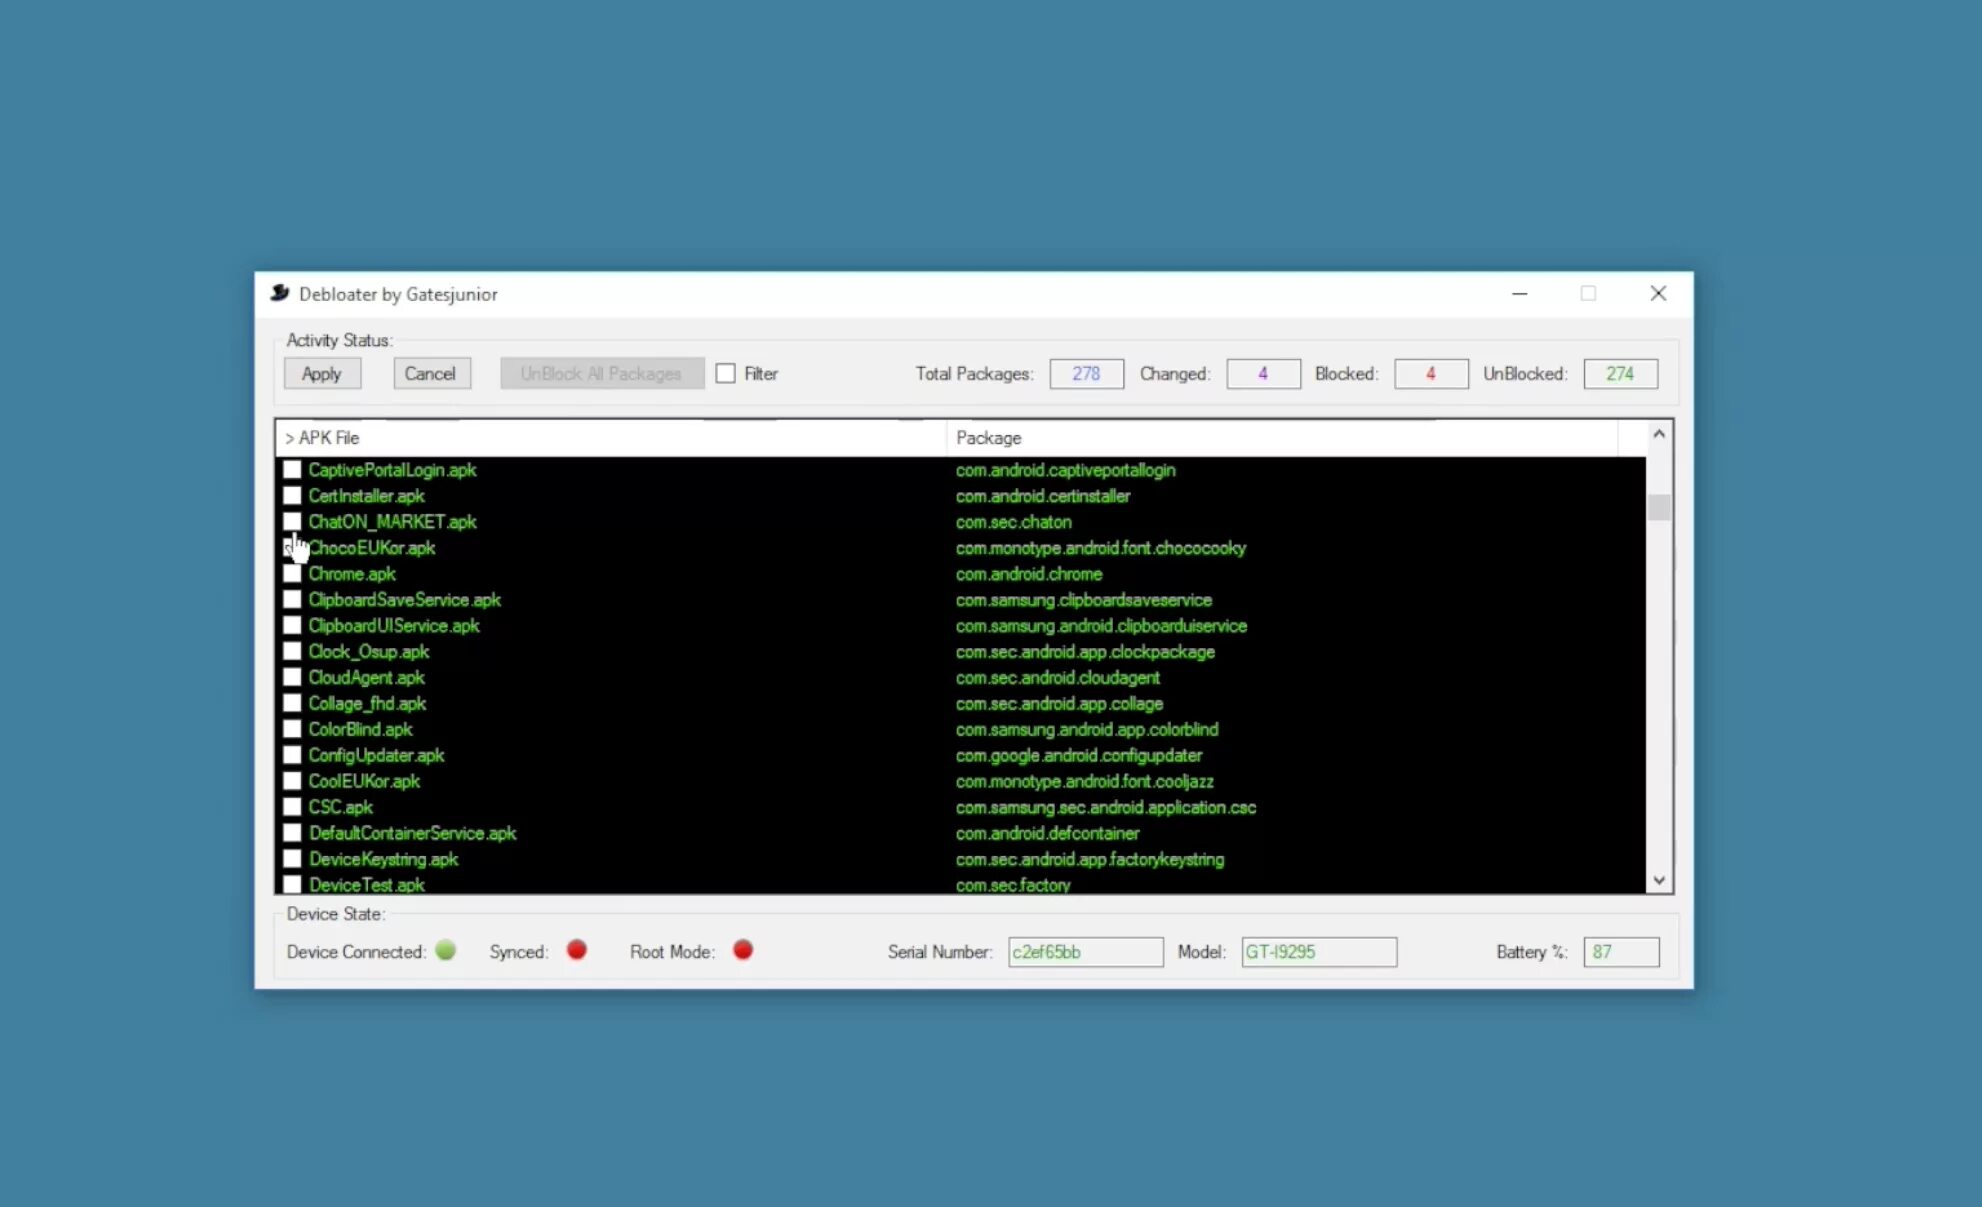Tick the ChatON_MARKET.apk checkbox
The image size is (1982, 1207).
tap(292, 522)
